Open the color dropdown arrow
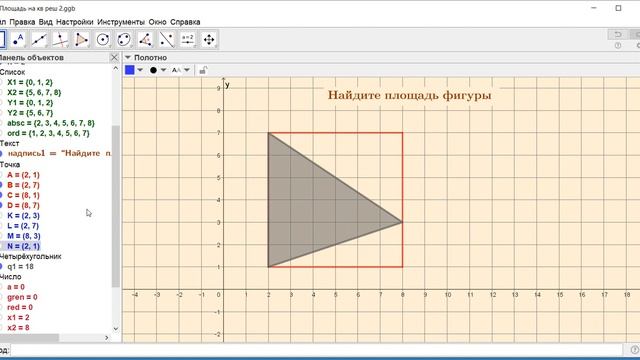 140,70
